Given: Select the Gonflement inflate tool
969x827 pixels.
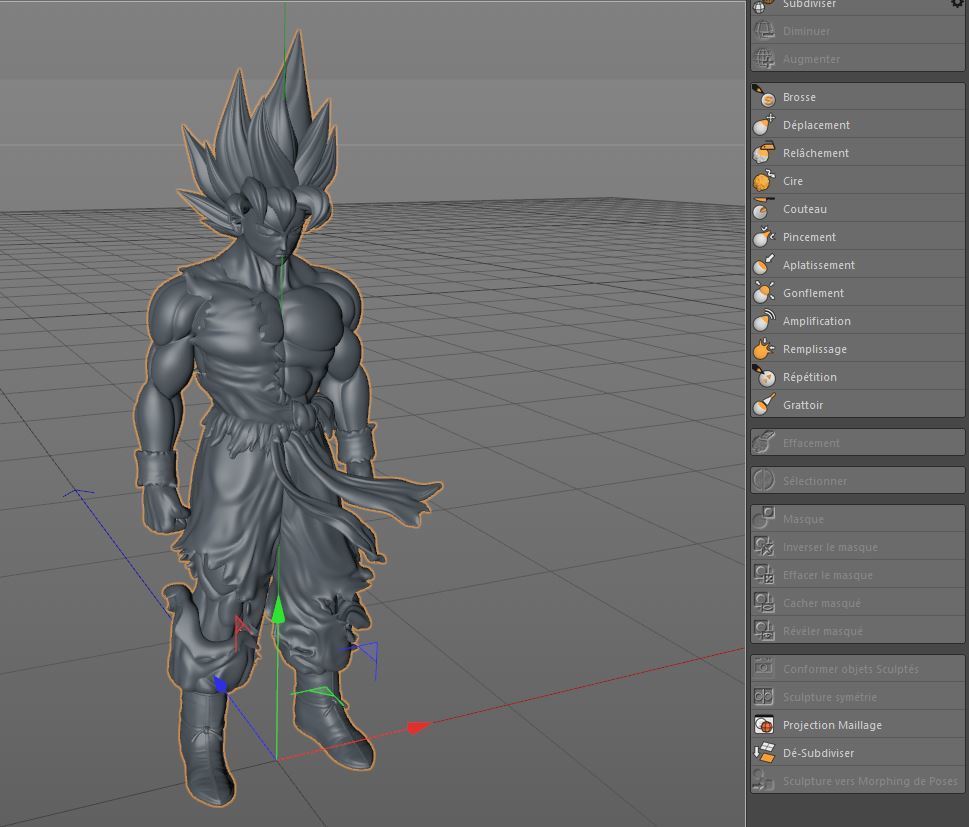Looking at the screenshot, I should [857, 293].
